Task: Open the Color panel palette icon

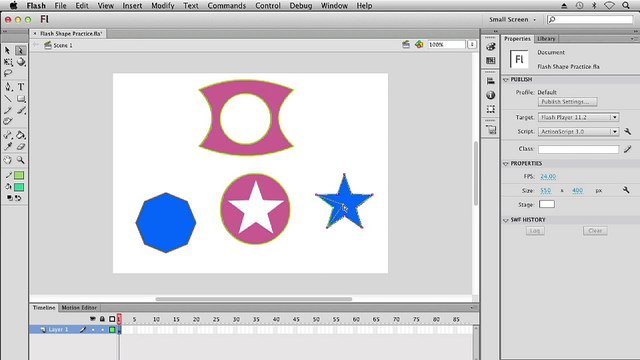Action: point(491,47)
